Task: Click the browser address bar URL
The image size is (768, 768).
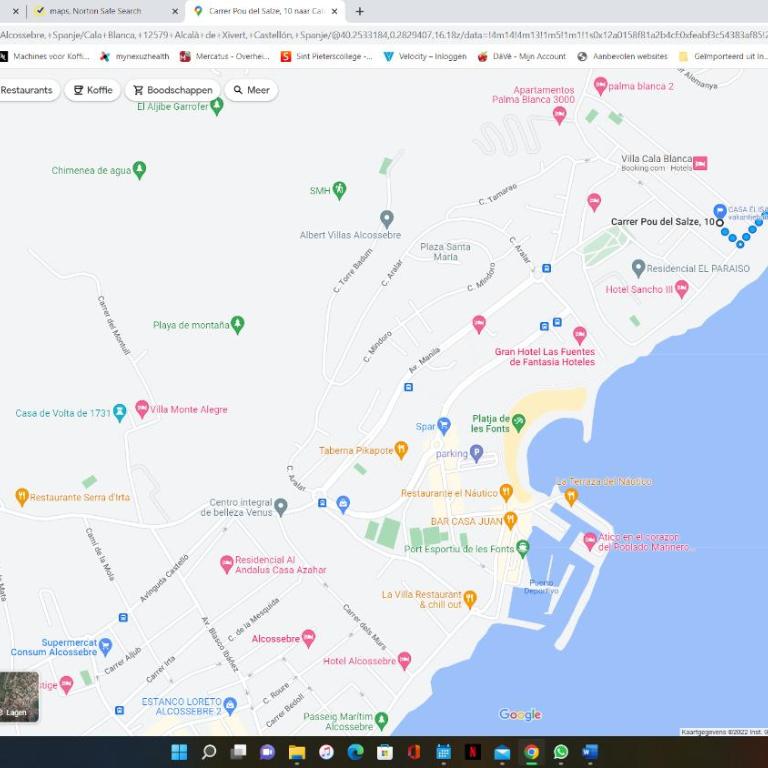Action: (384, 35)
